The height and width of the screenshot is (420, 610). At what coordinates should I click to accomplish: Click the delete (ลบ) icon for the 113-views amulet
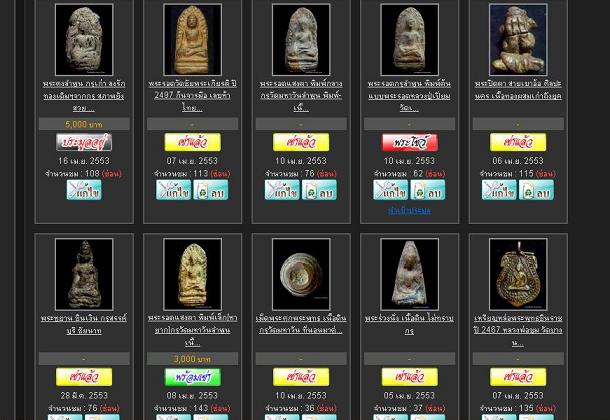point(211,190)
